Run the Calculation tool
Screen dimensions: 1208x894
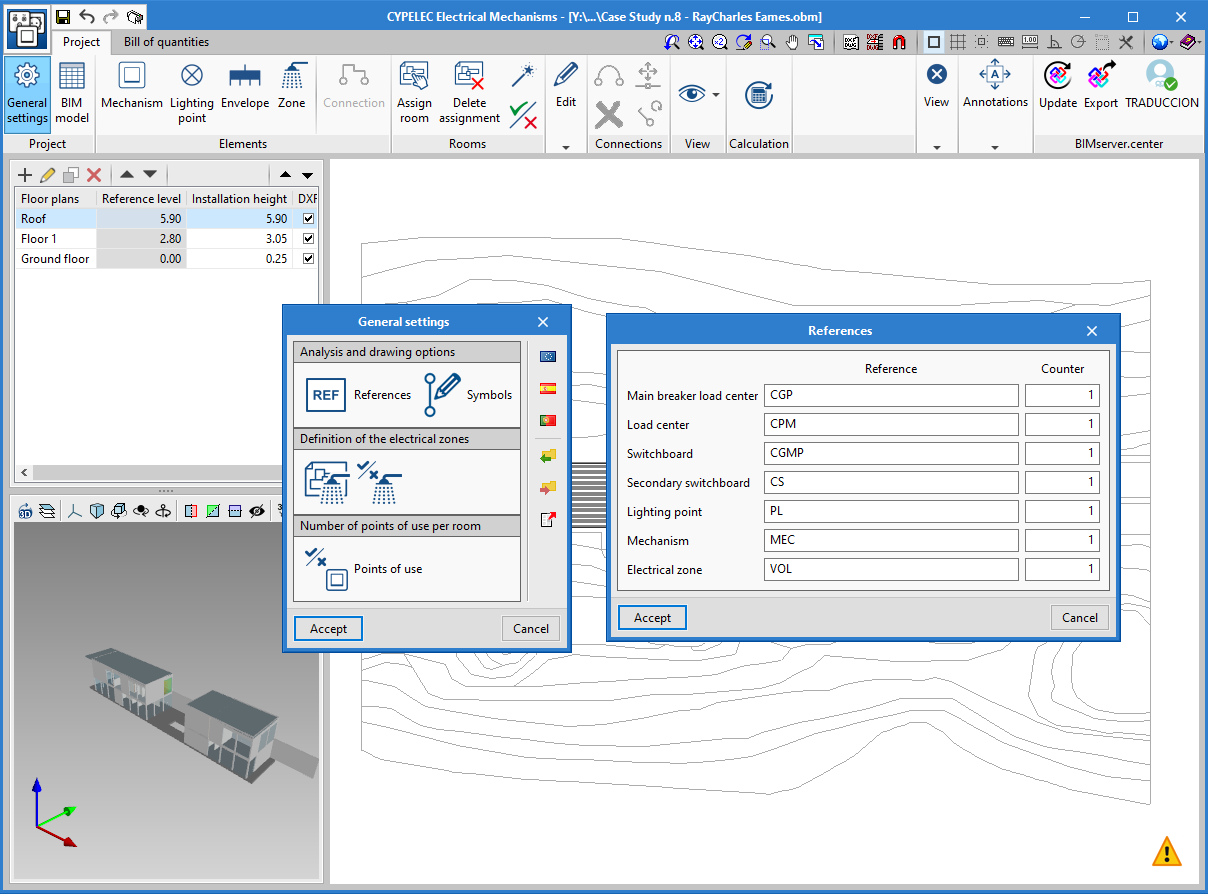tap(759, 95)
